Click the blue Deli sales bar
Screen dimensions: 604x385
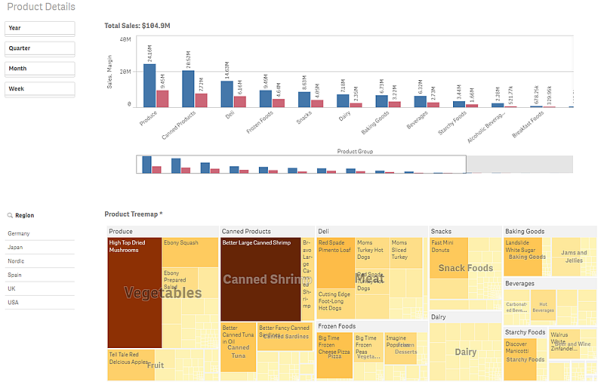tap(227, 94)
